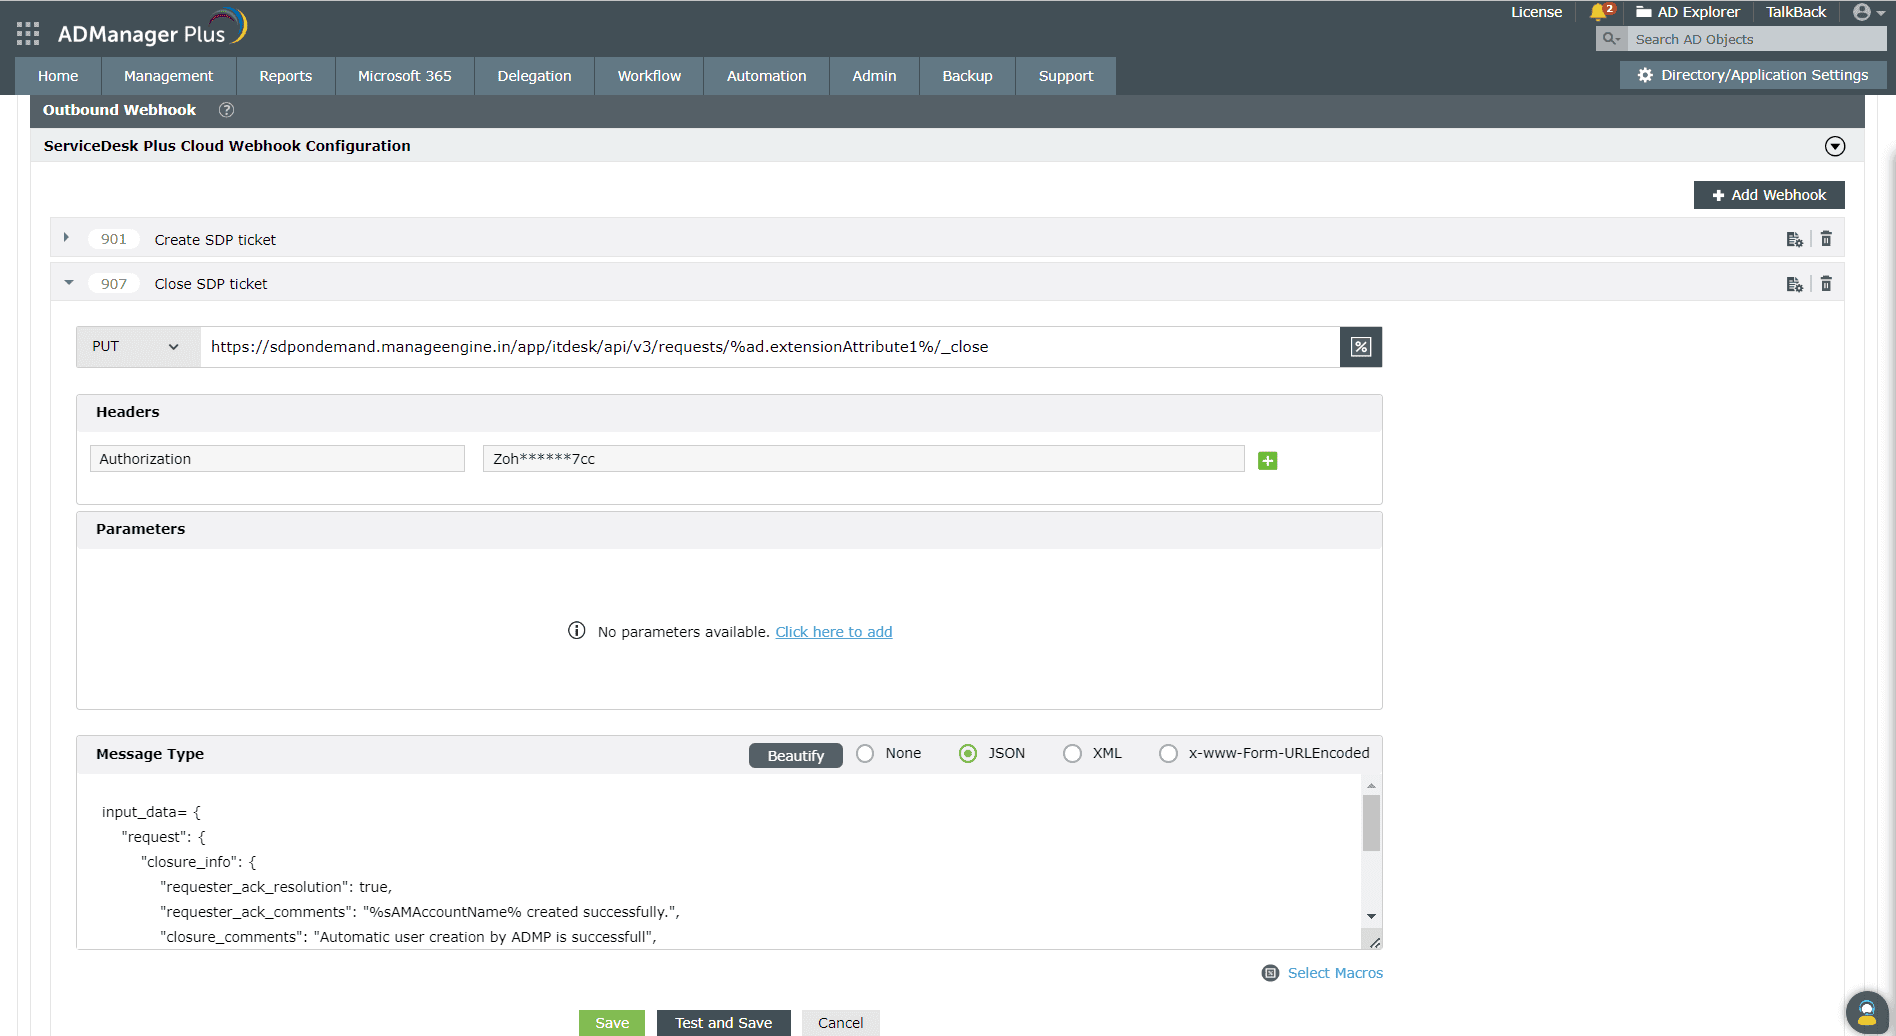Click the user profile icon at top right
Image resolution: width=1896 pixels, height=1036 pixels.
[1862, 12]
